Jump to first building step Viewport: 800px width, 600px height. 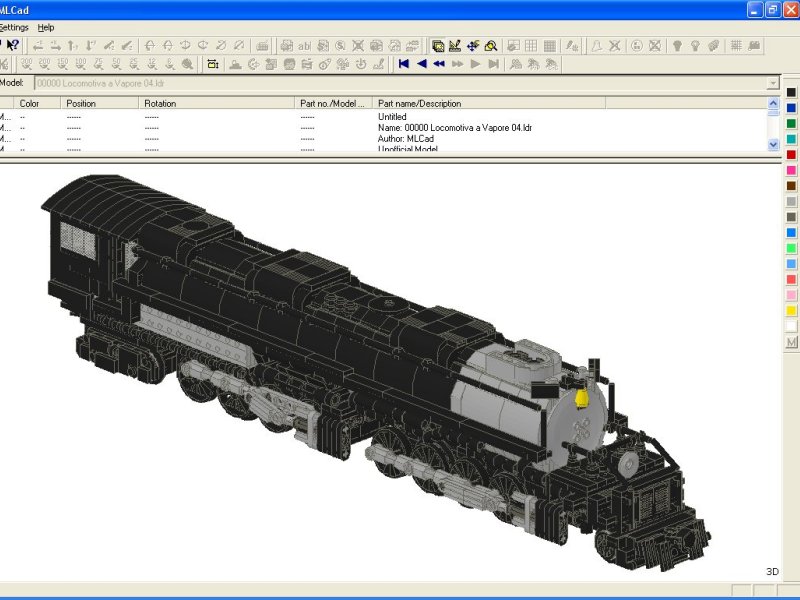point(404,64)
